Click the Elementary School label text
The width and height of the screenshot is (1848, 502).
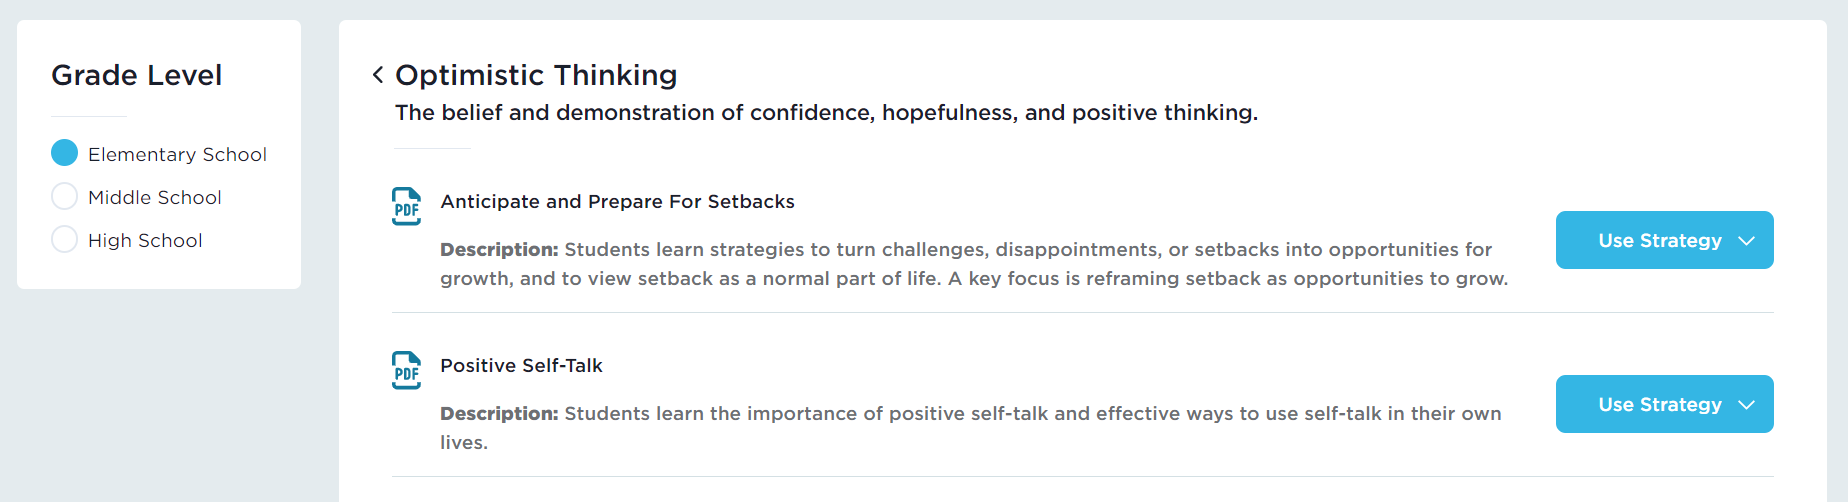177,154
